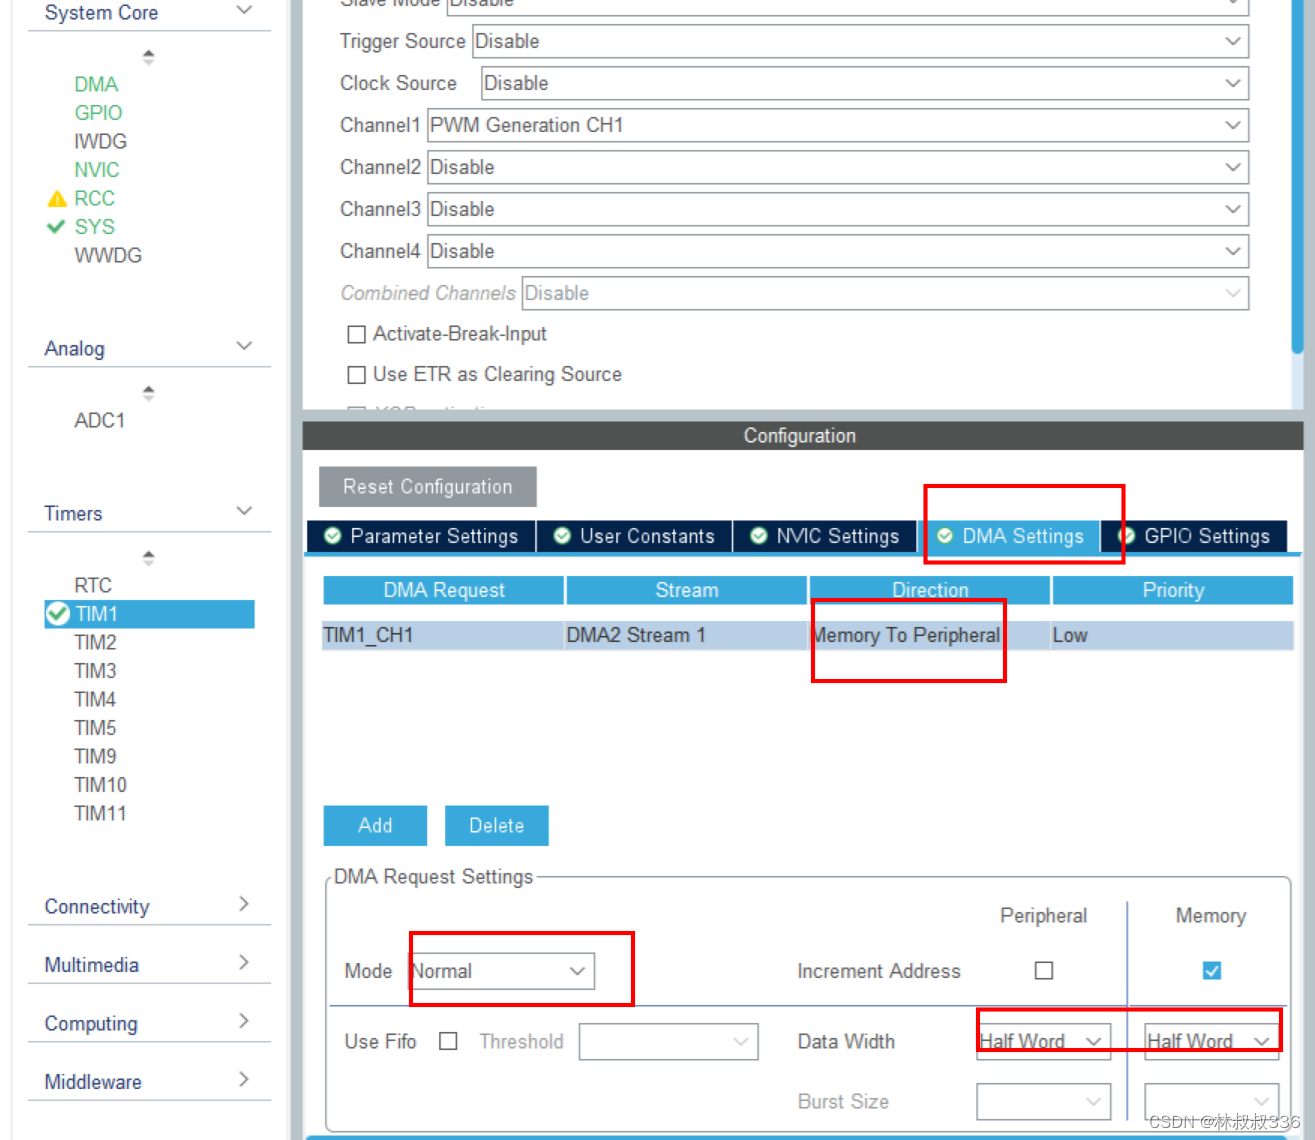Viewport: 1315px width, 1140px height.
Task: Switch to DMA Settings tab
Action: 1010,536
